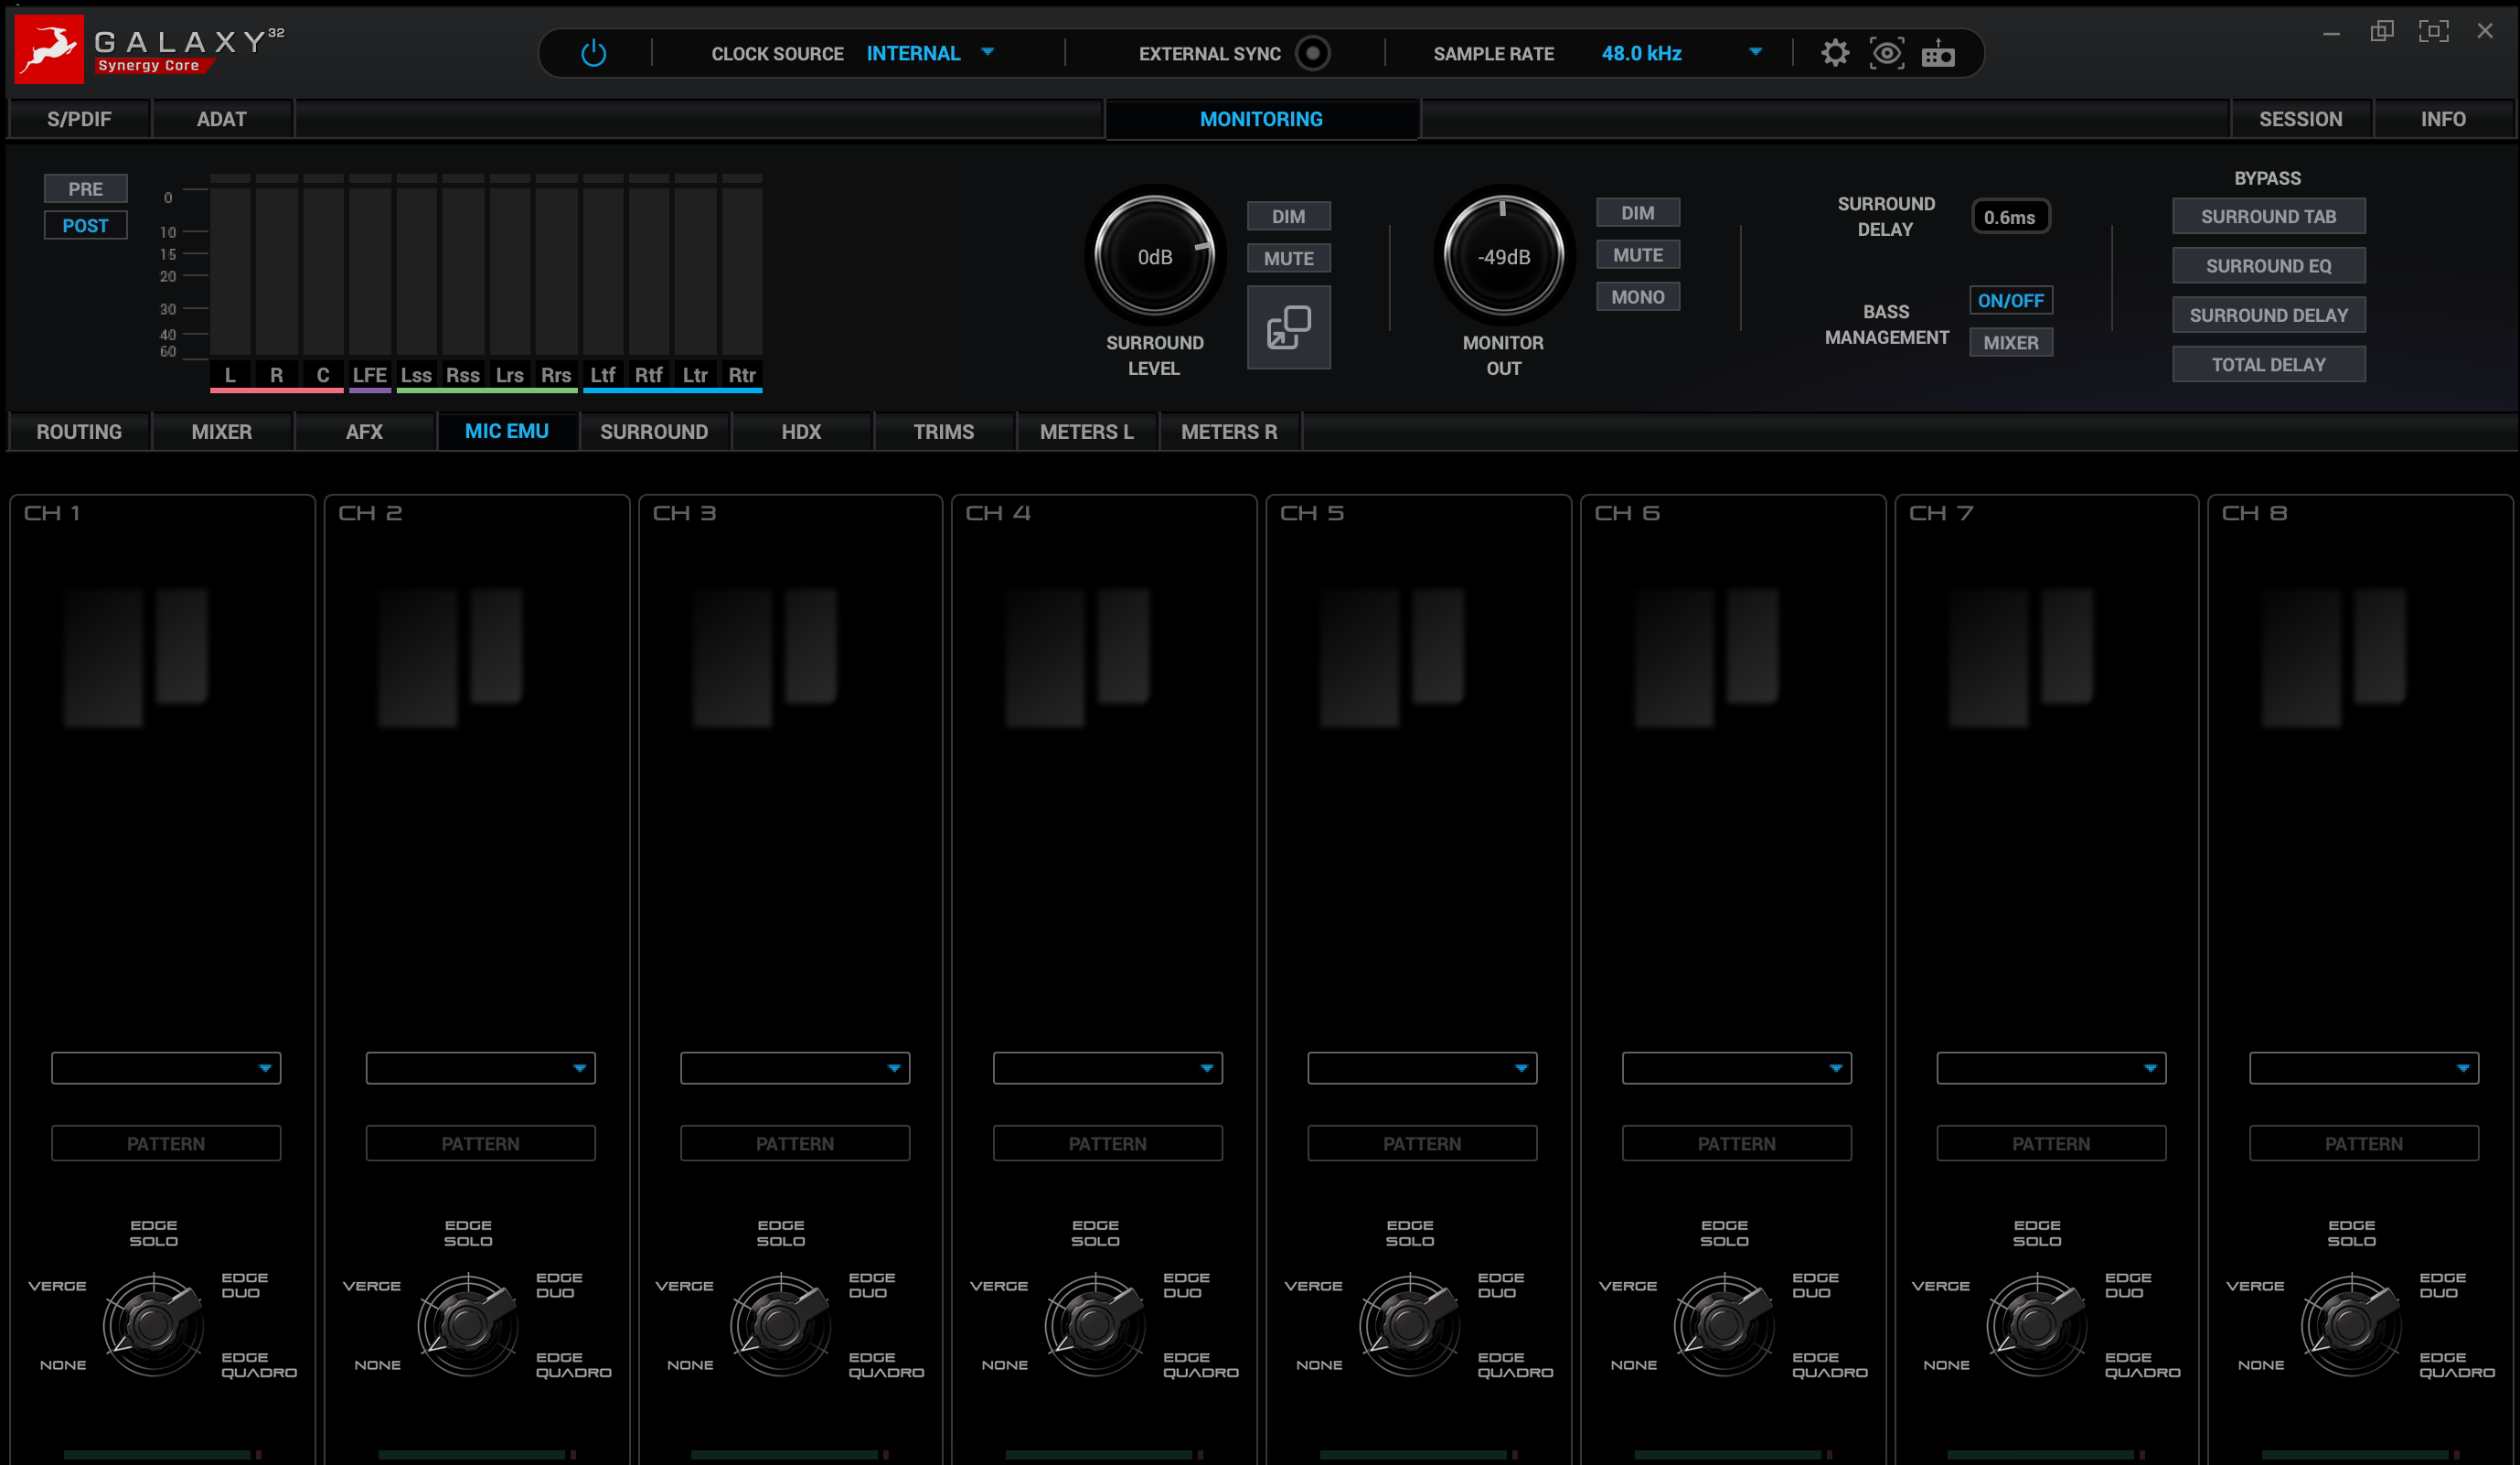
Task: Click the robot-shaped toolbar icon
Action: click(x=1938, y=54)
